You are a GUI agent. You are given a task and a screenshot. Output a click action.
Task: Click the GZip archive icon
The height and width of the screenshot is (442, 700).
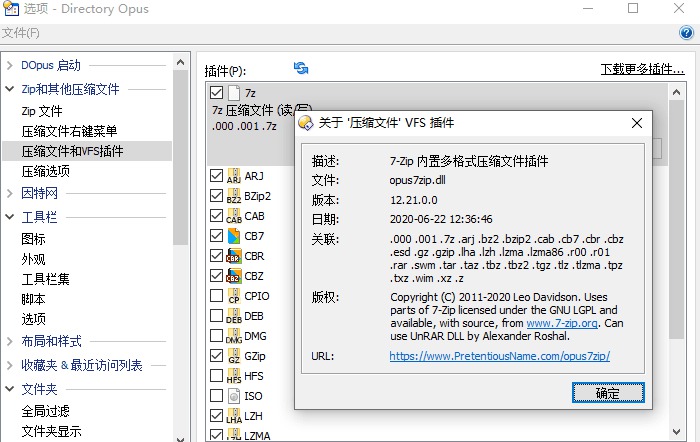pos(234,356)
